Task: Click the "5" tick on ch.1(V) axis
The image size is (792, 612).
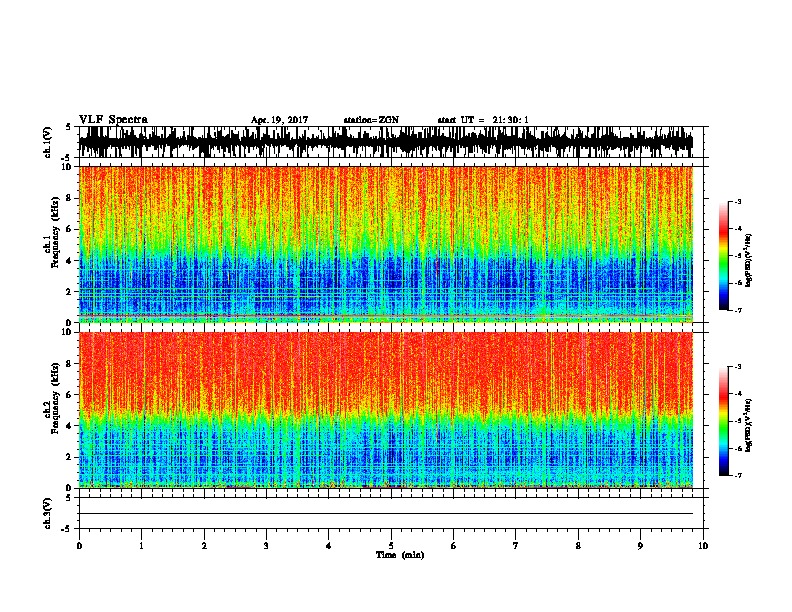Action: pyautogui.click(x=68, y=127)
